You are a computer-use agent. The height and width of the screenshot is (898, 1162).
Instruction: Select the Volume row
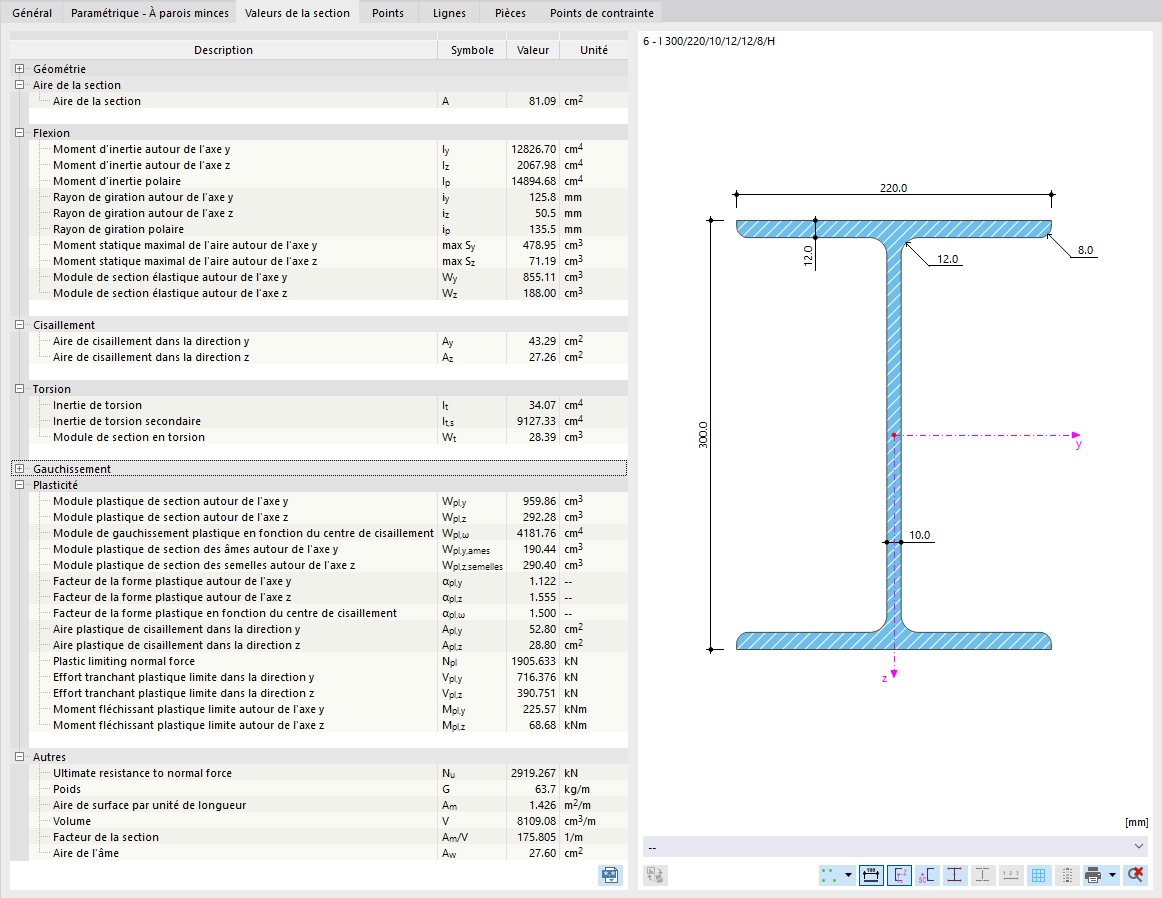click(328, 821)
